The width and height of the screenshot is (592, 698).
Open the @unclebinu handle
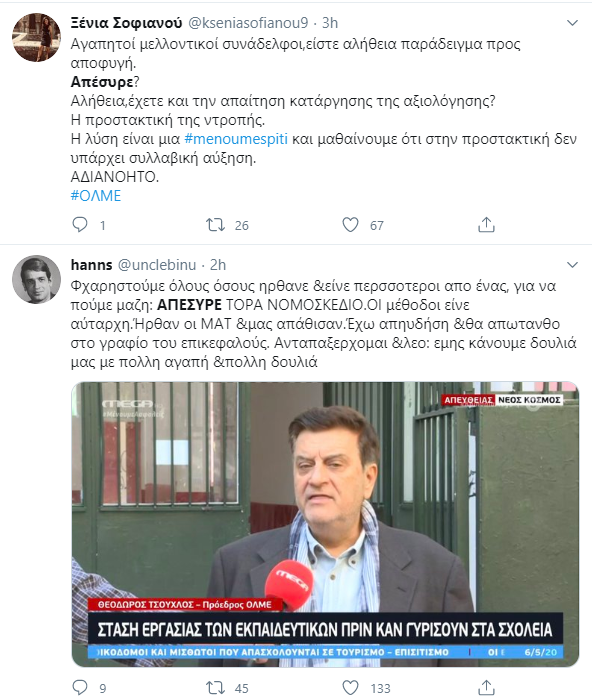pyautogui.click(x=157, y=265)
